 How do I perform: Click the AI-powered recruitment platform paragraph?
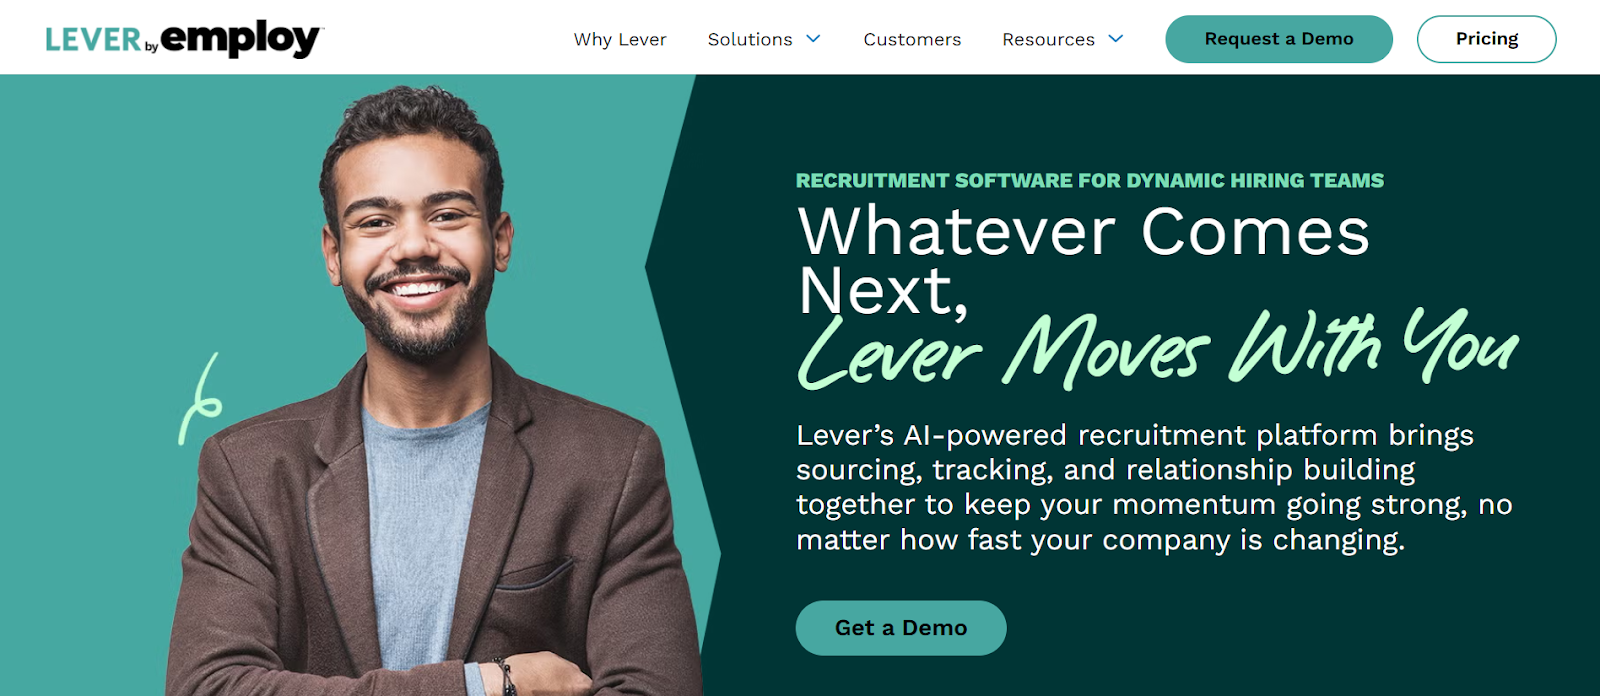click(x=1154, y=488)
